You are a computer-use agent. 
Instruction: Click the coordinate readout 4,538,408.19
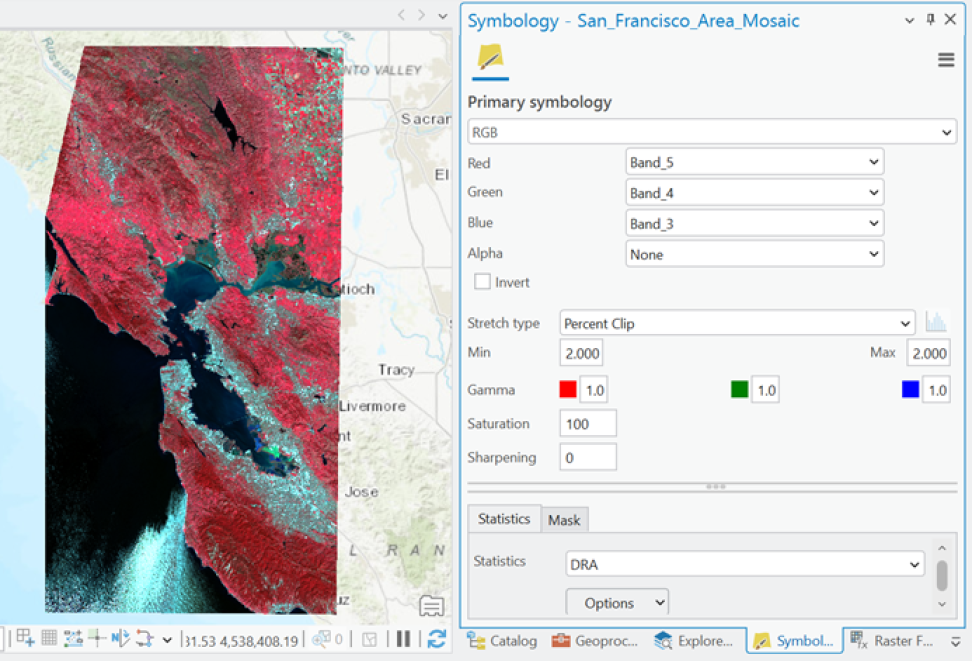pos(258,641)
